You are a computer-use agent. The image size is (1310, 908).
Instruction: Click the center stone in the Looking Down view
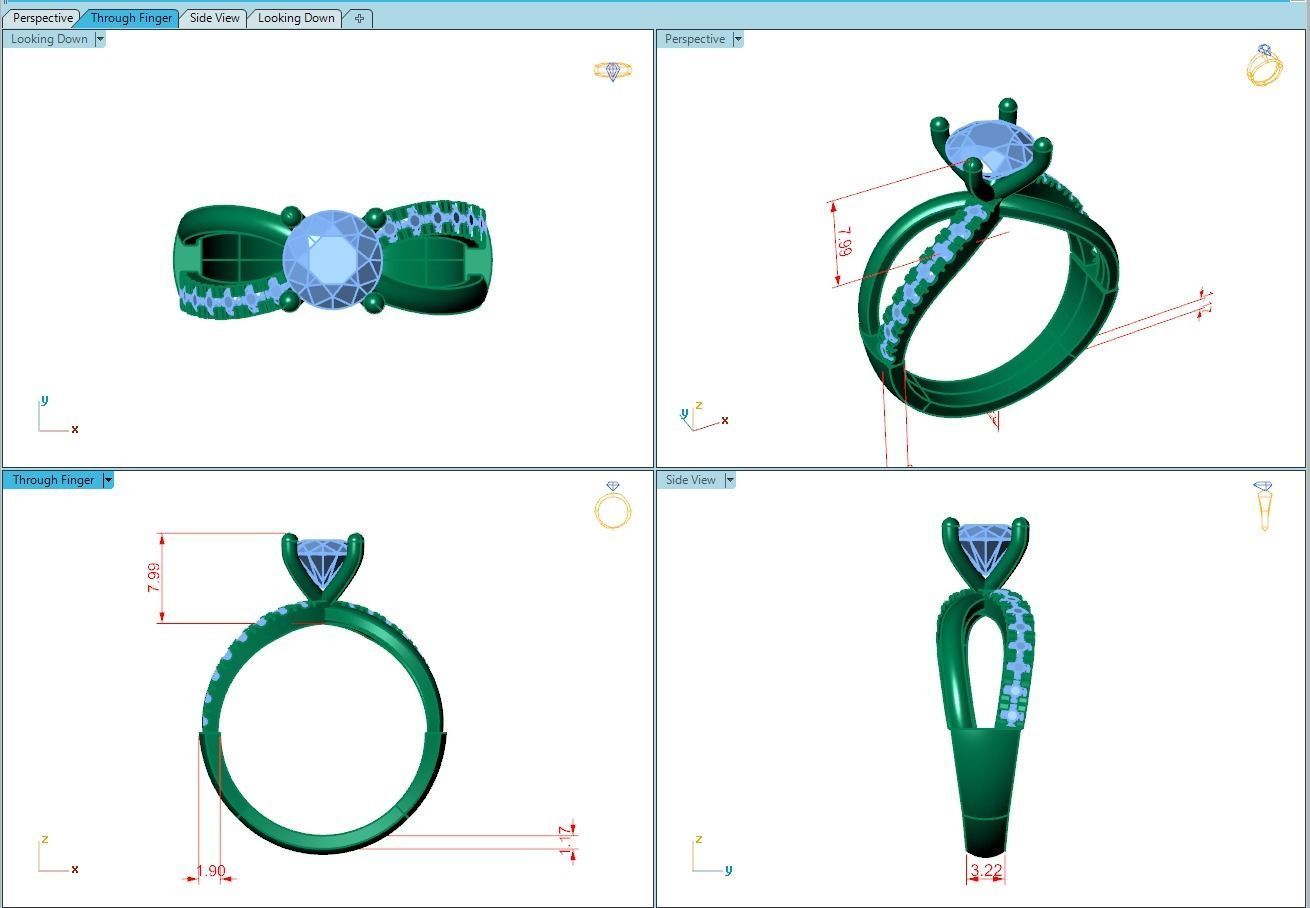pyautogui.click(x=332, y=260)
